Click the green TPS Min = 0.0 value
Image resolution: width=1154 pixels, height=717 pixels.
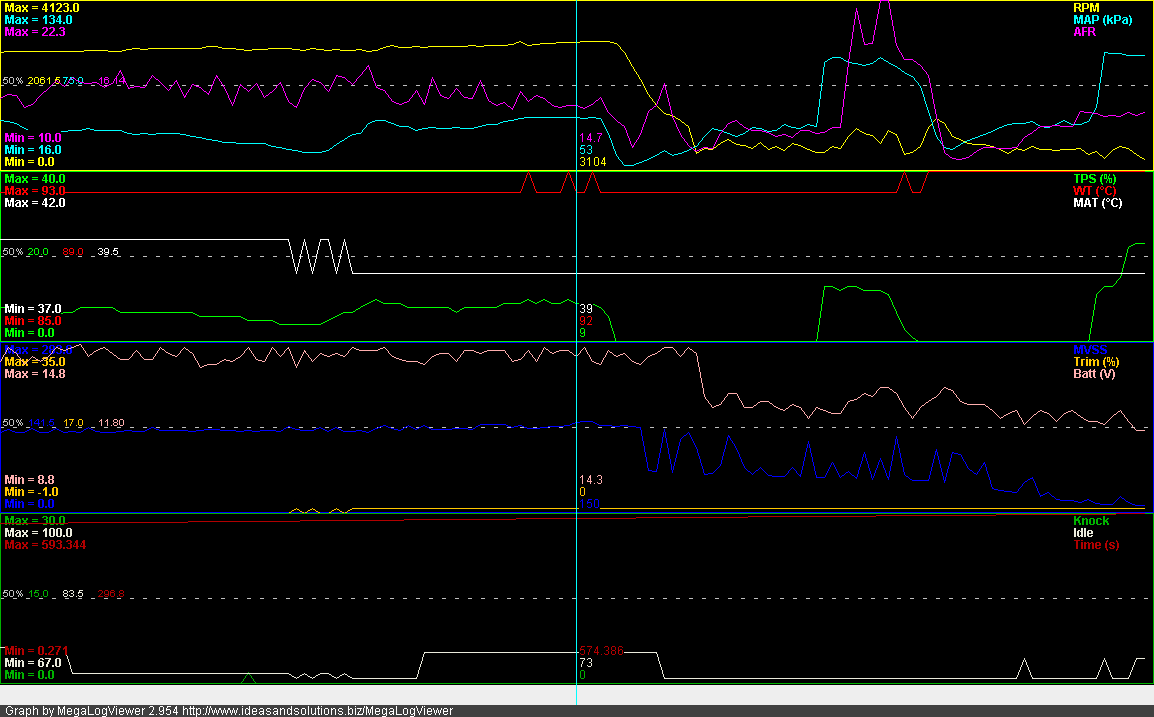(29, 332)
